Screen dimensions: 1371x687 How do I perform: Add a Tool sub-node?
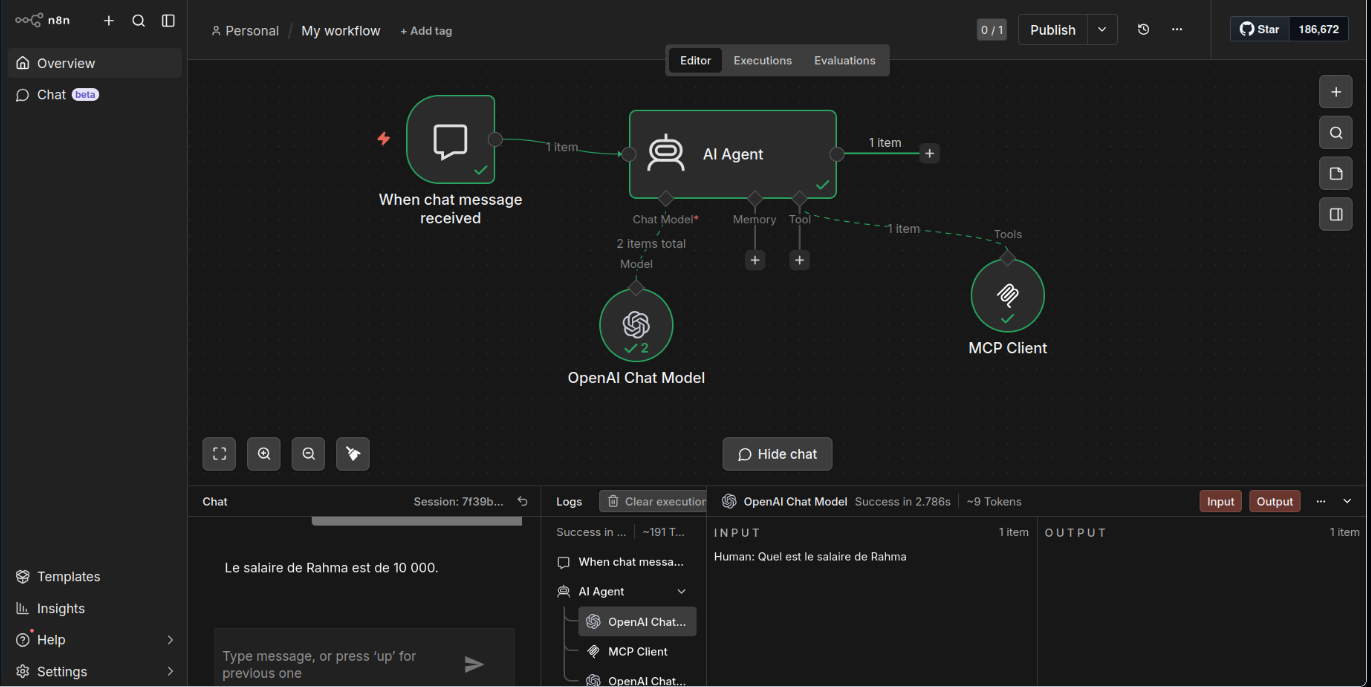[799, 260]
